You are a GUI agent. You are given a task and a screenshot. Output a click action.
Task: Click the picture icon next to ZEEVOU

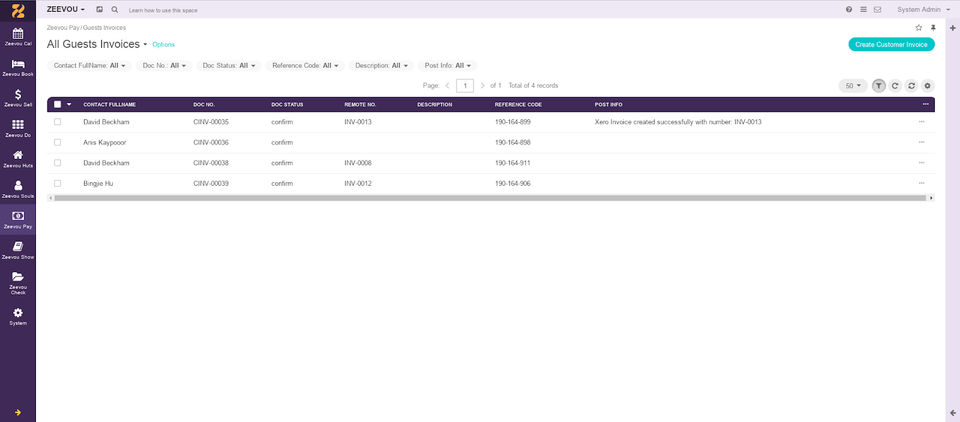pyautogui.click(x=100, y=10)
